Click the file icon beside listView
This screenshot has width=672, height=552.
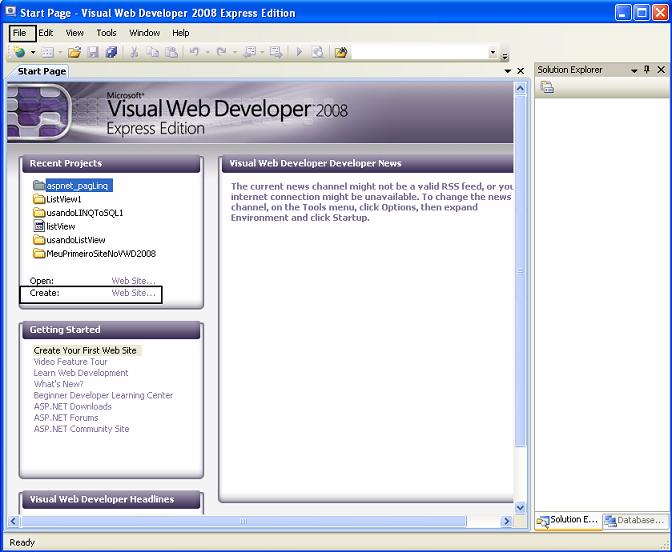39,226
